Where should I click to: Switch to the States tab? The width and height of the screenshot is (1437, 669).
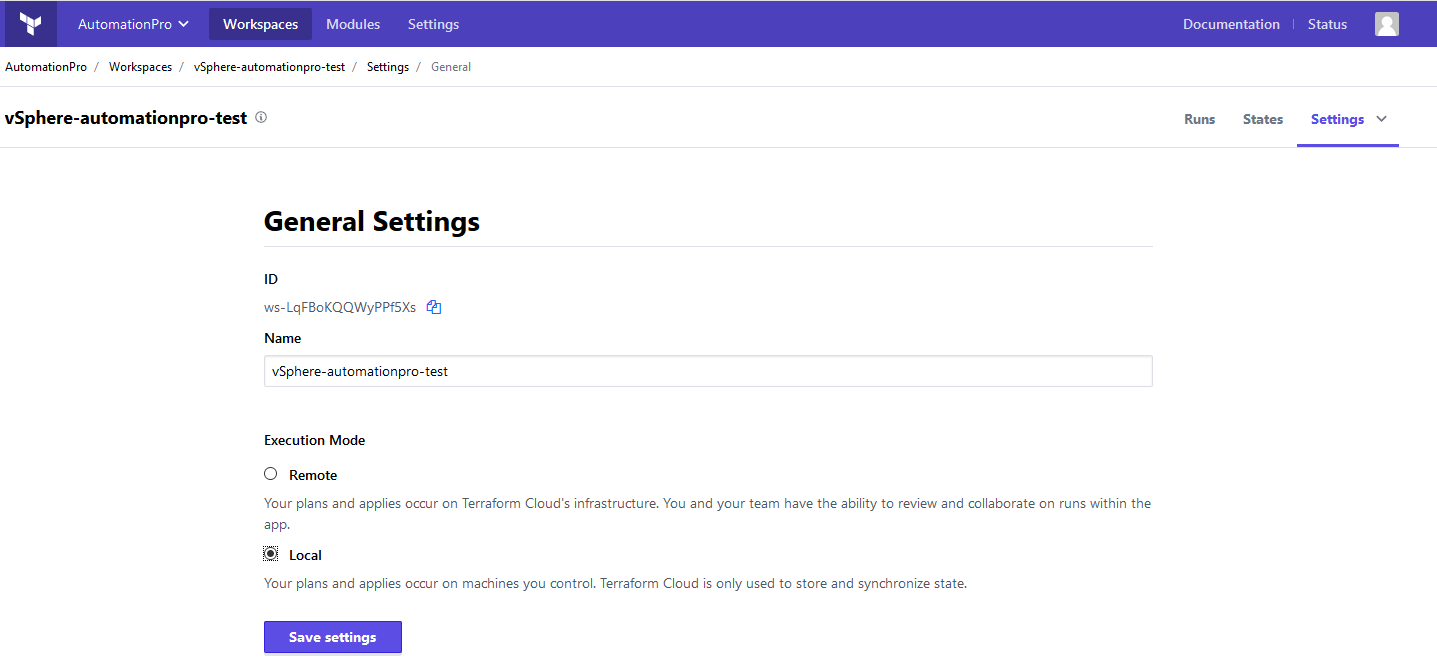pos(1263,119)
